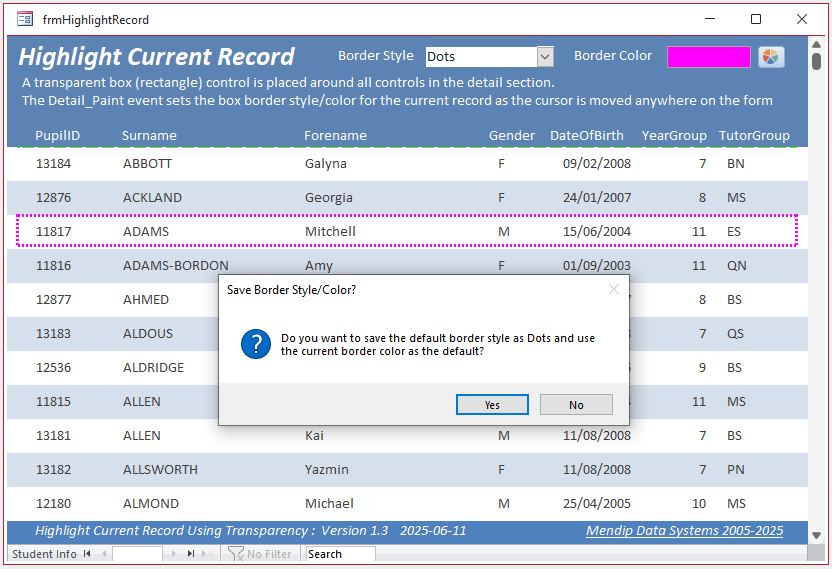Go to first record navigation arrow
Viewport: 832px width, 569px height.
pyautogui.click(x=87, y=554)
